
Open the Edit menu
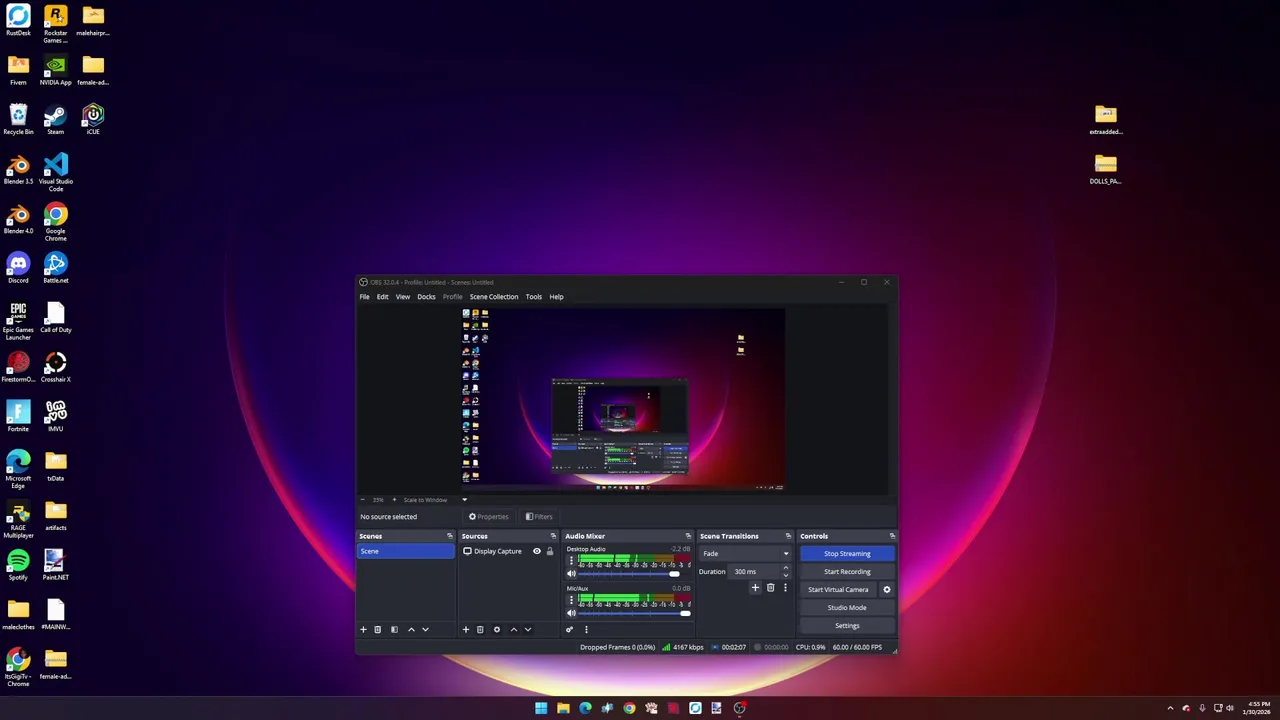(x=382, y=297)
